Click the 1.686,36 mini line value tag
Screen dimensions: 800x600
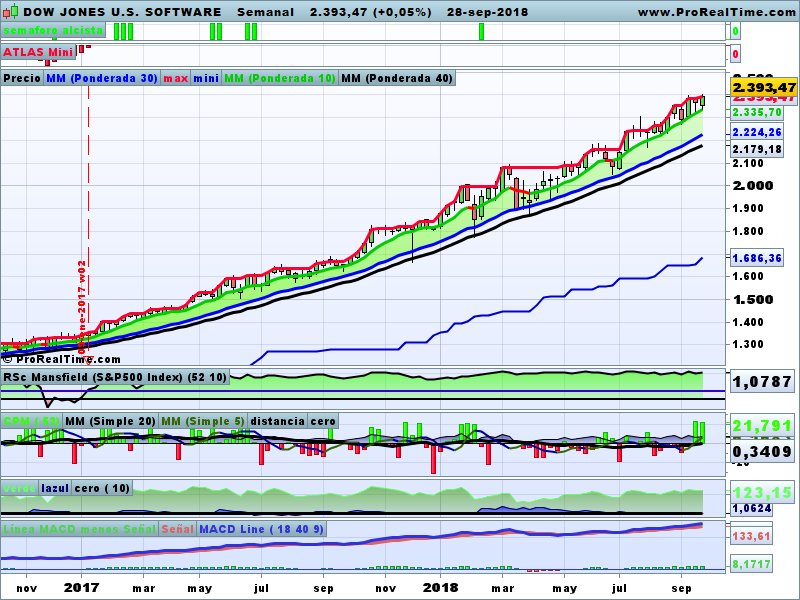(x=757, y=258)
